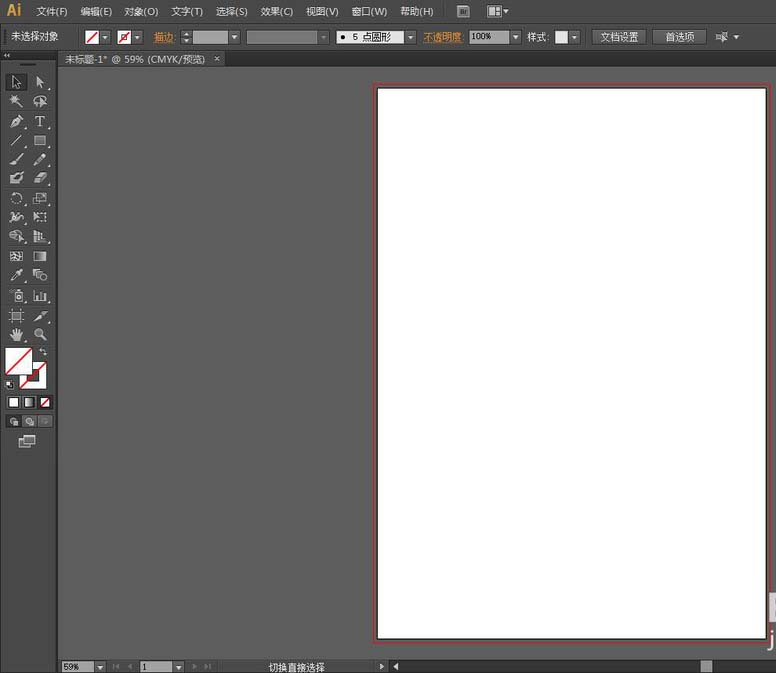Select the Eraser tool

pyautogui.click(x=40, y=178)
